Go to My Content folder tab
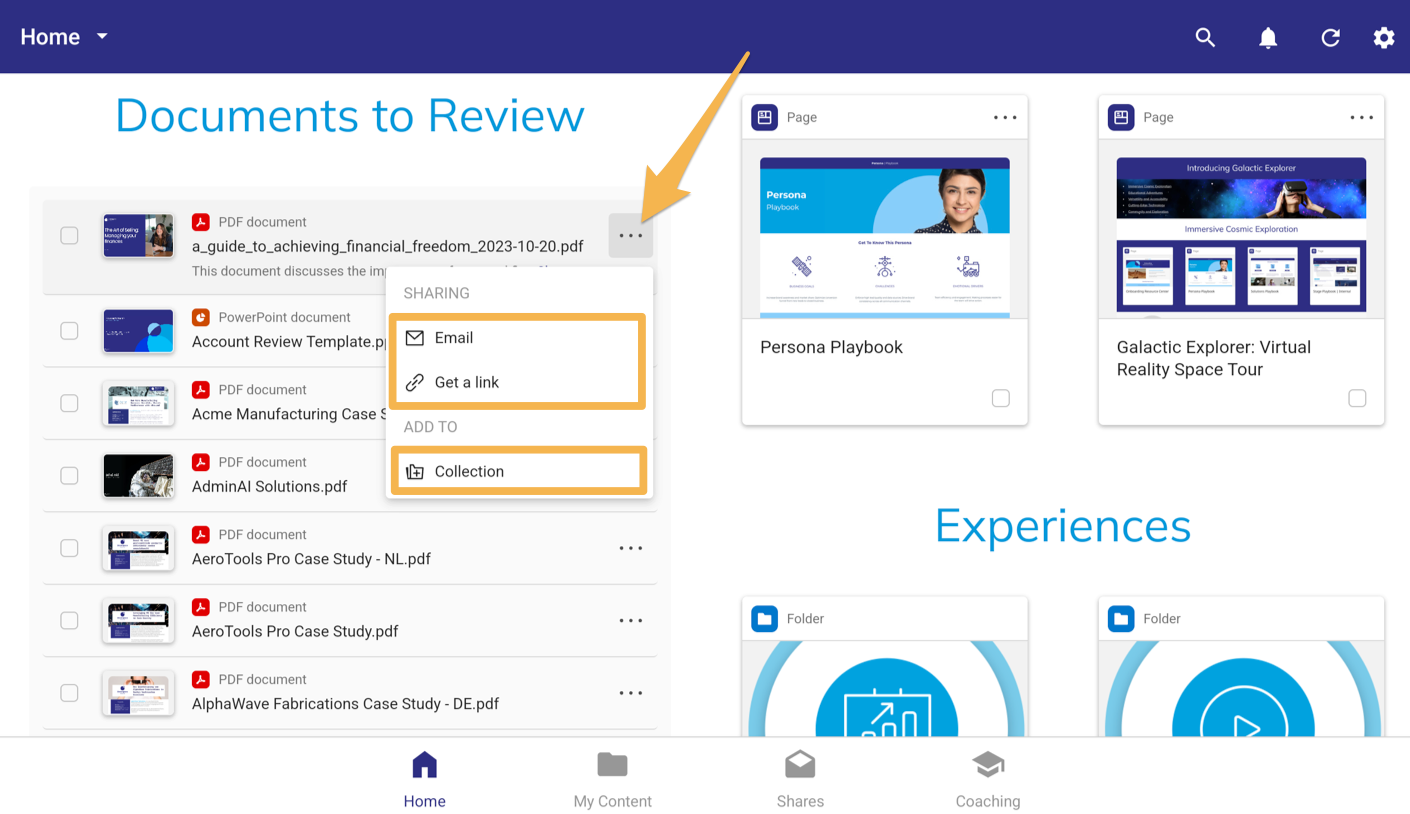Image resolution: width=1410 pixels, height=814 pixels. (612, 780)
